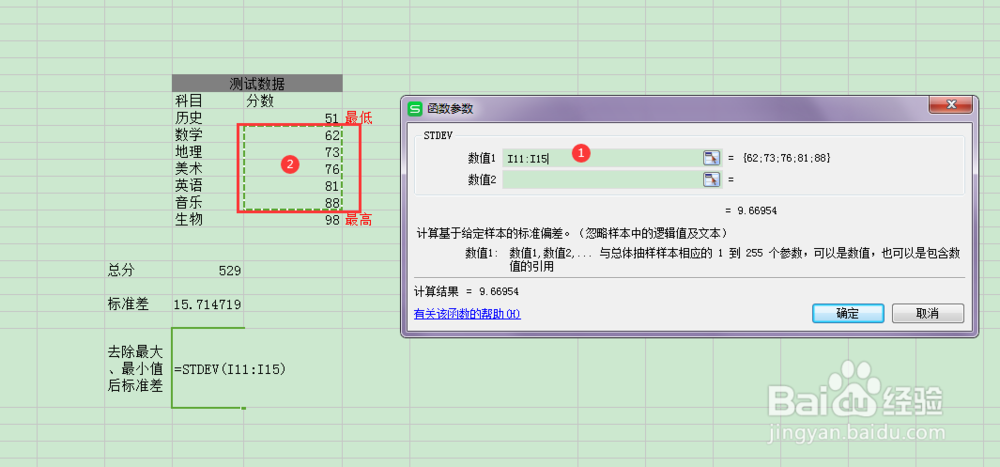
Task: Select the 音乐 cell
Action: point(208,202)
